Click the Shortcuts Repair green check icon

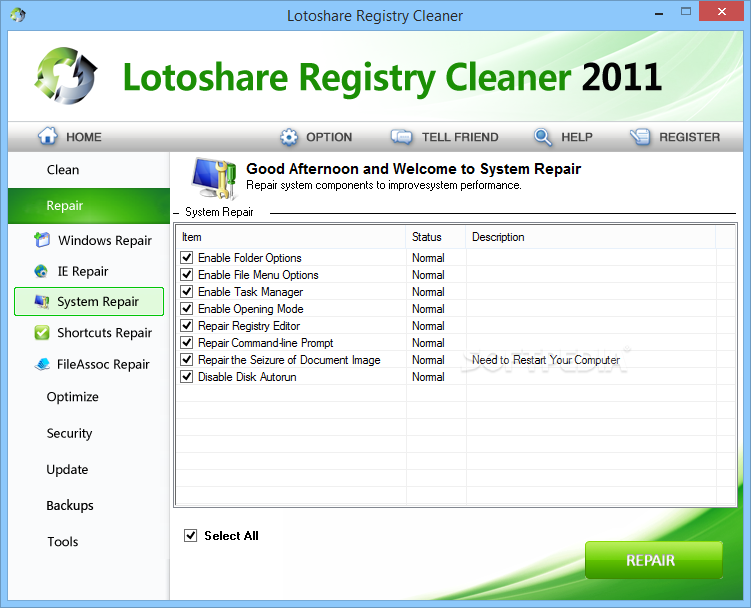[42, 333]
